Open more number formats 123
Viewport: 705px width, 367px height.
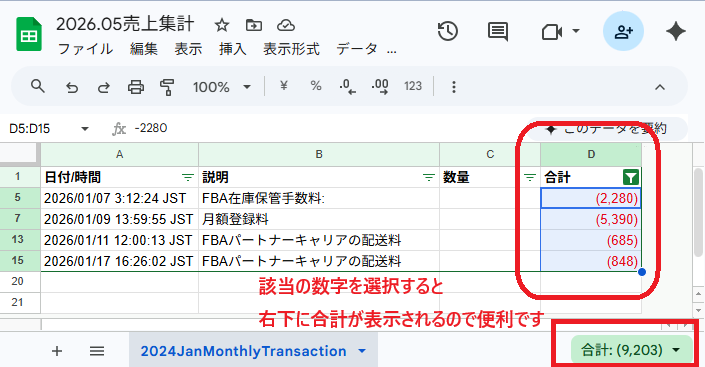coord(413,86)
